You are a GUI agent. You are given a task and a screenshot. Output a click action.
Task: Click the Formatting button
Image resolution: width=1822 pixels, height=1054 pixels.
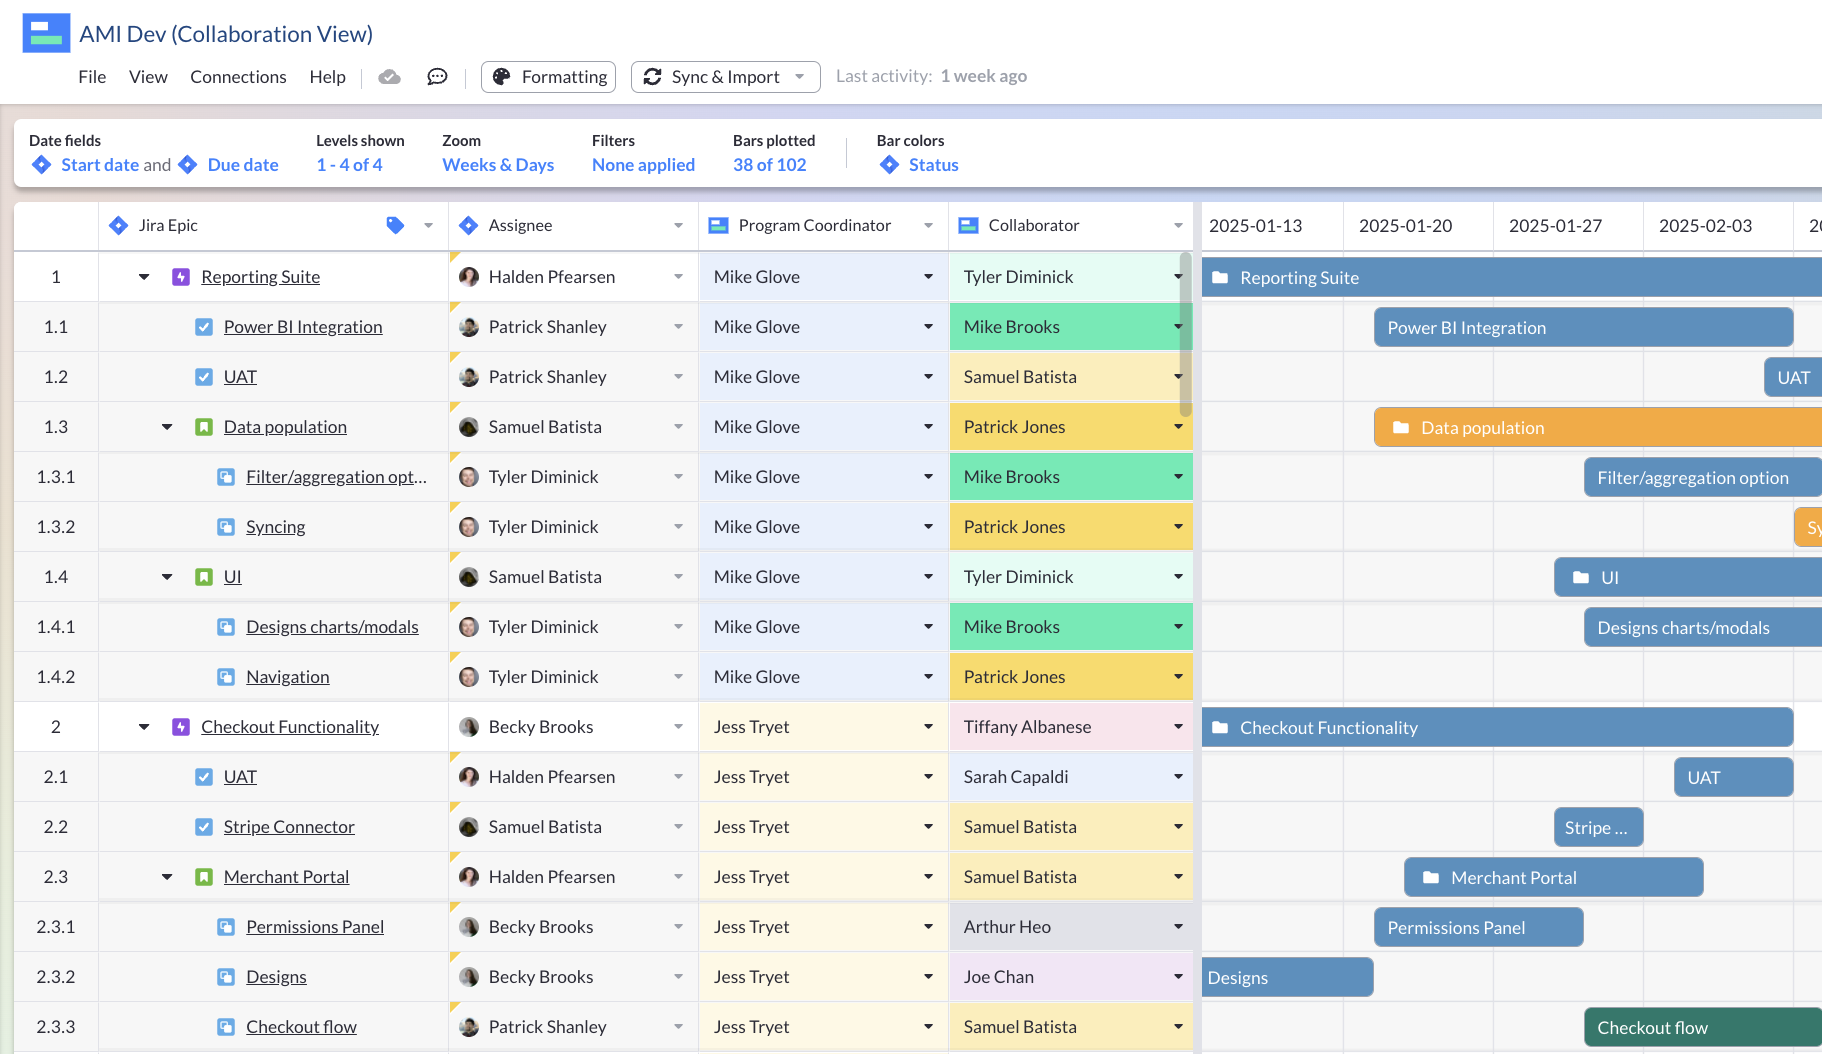click(x=548, y=77)
